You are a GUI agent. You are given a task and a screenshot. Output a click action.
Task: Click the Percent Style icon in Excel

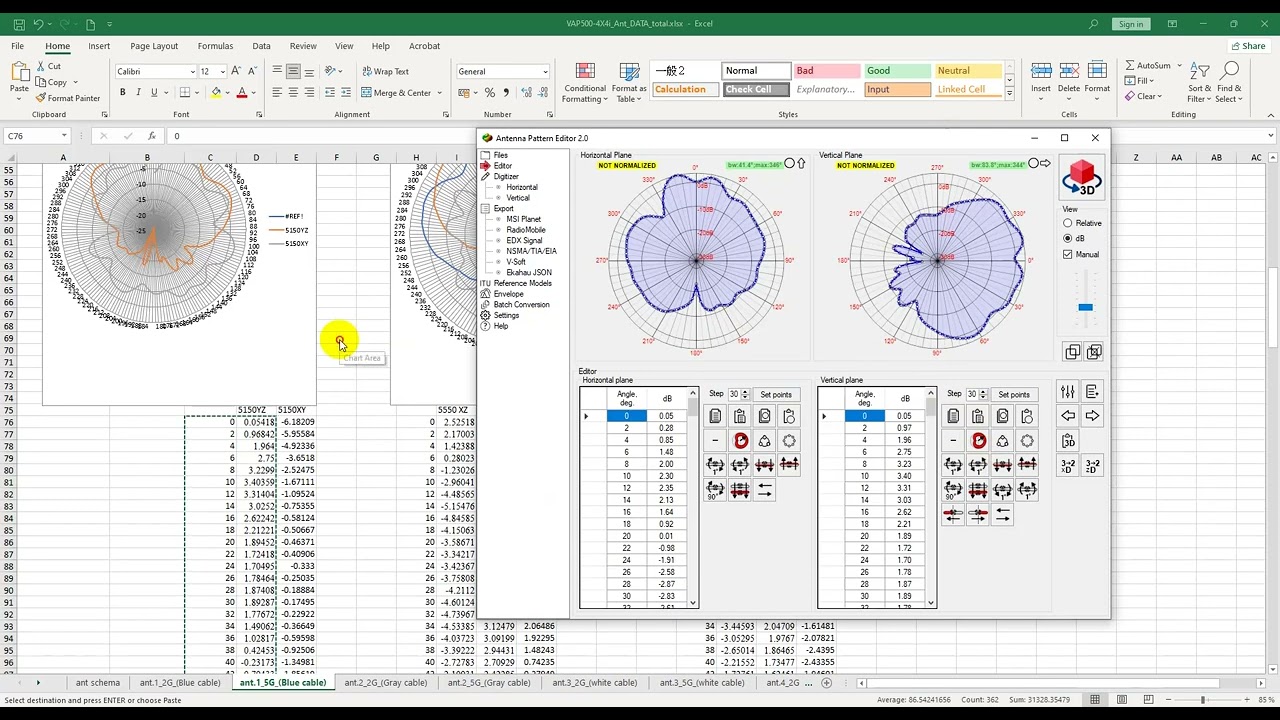[x=490, y=92]
